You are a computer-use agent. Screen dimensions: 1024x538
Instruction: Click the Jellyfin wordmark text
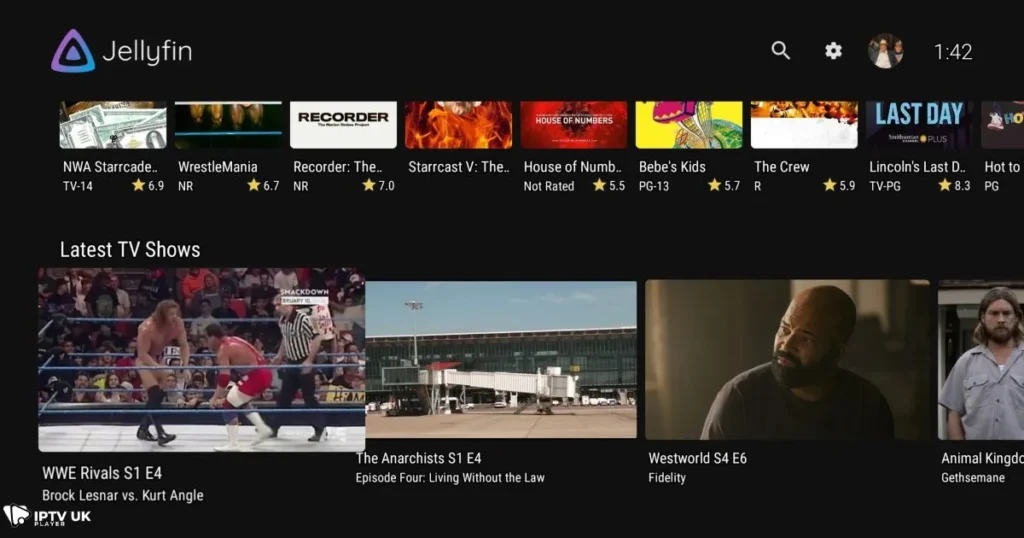coord(148,51)
